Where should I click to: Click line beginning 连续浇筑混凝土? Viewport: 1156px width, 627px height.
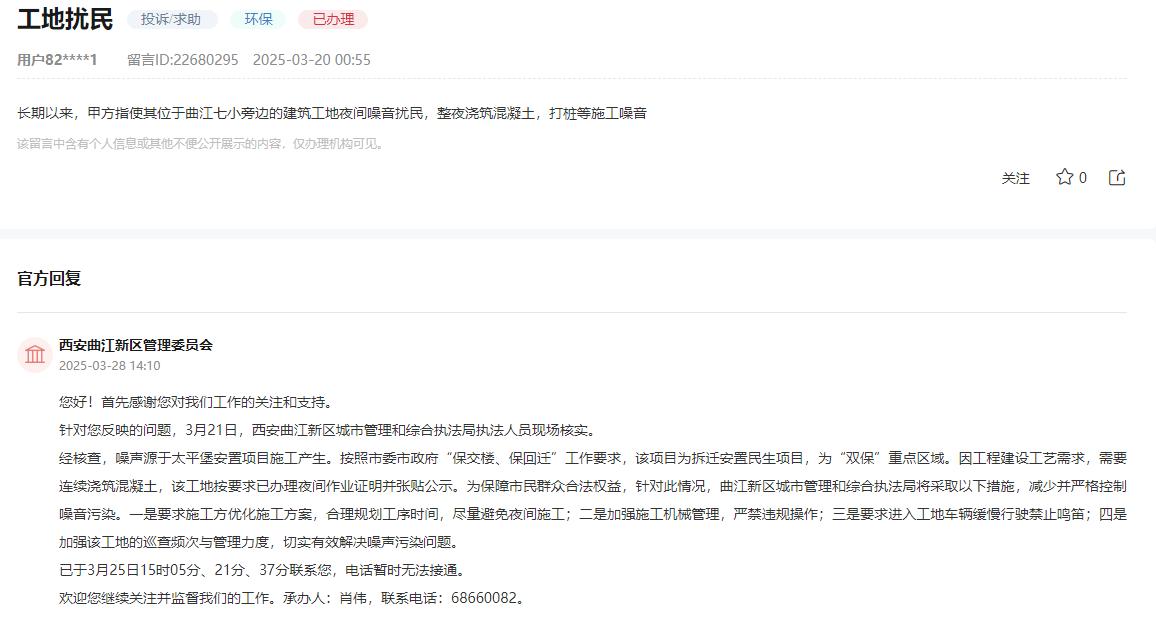pyautogui.click(x=593, y=486)
